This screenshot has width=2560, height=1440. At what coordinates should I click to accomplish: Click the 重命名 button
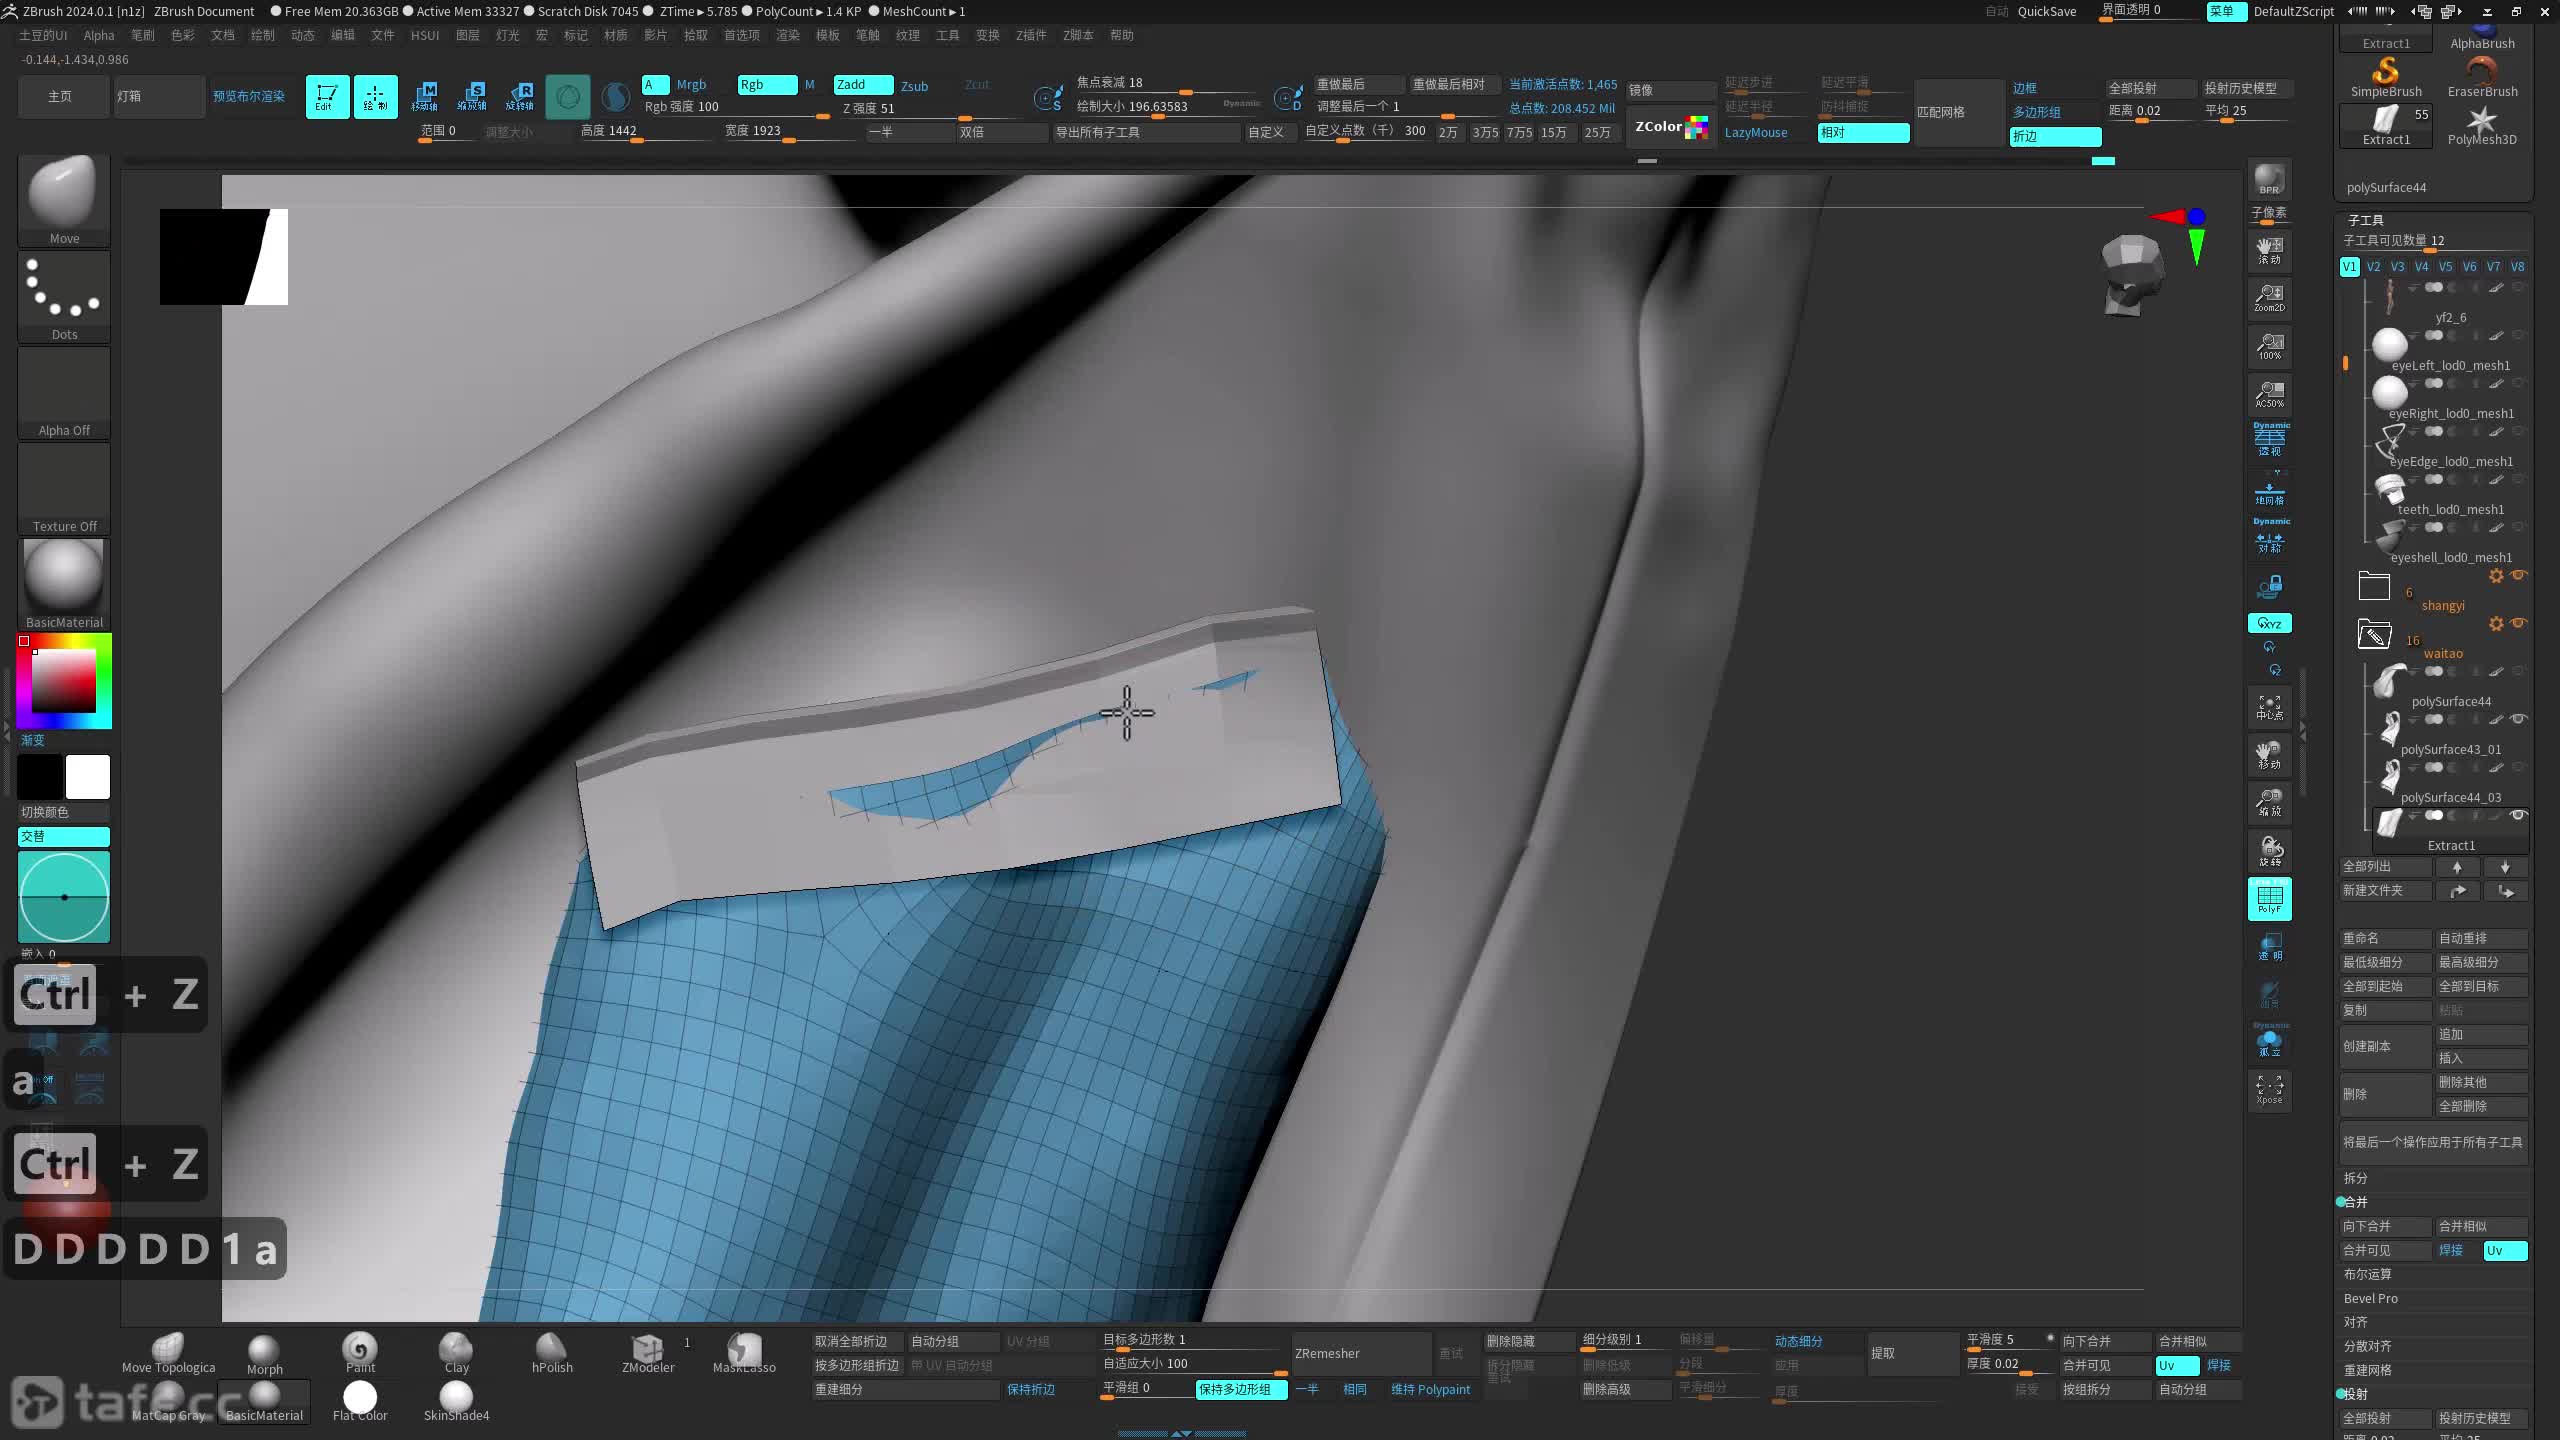point(2386,938)
